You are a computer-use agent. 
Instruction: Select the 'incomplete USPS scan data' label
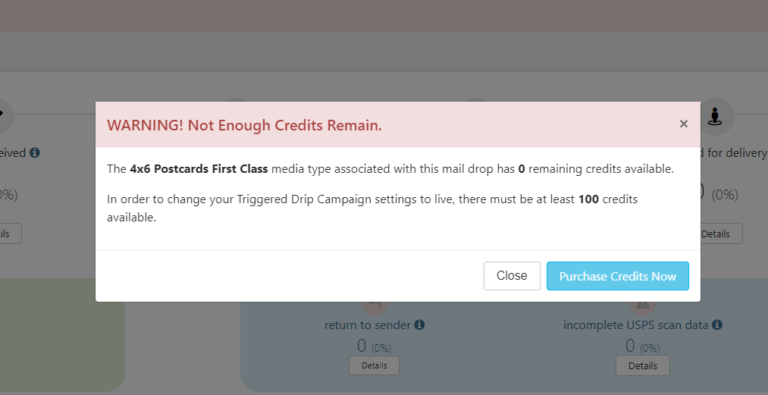point(636,324)
